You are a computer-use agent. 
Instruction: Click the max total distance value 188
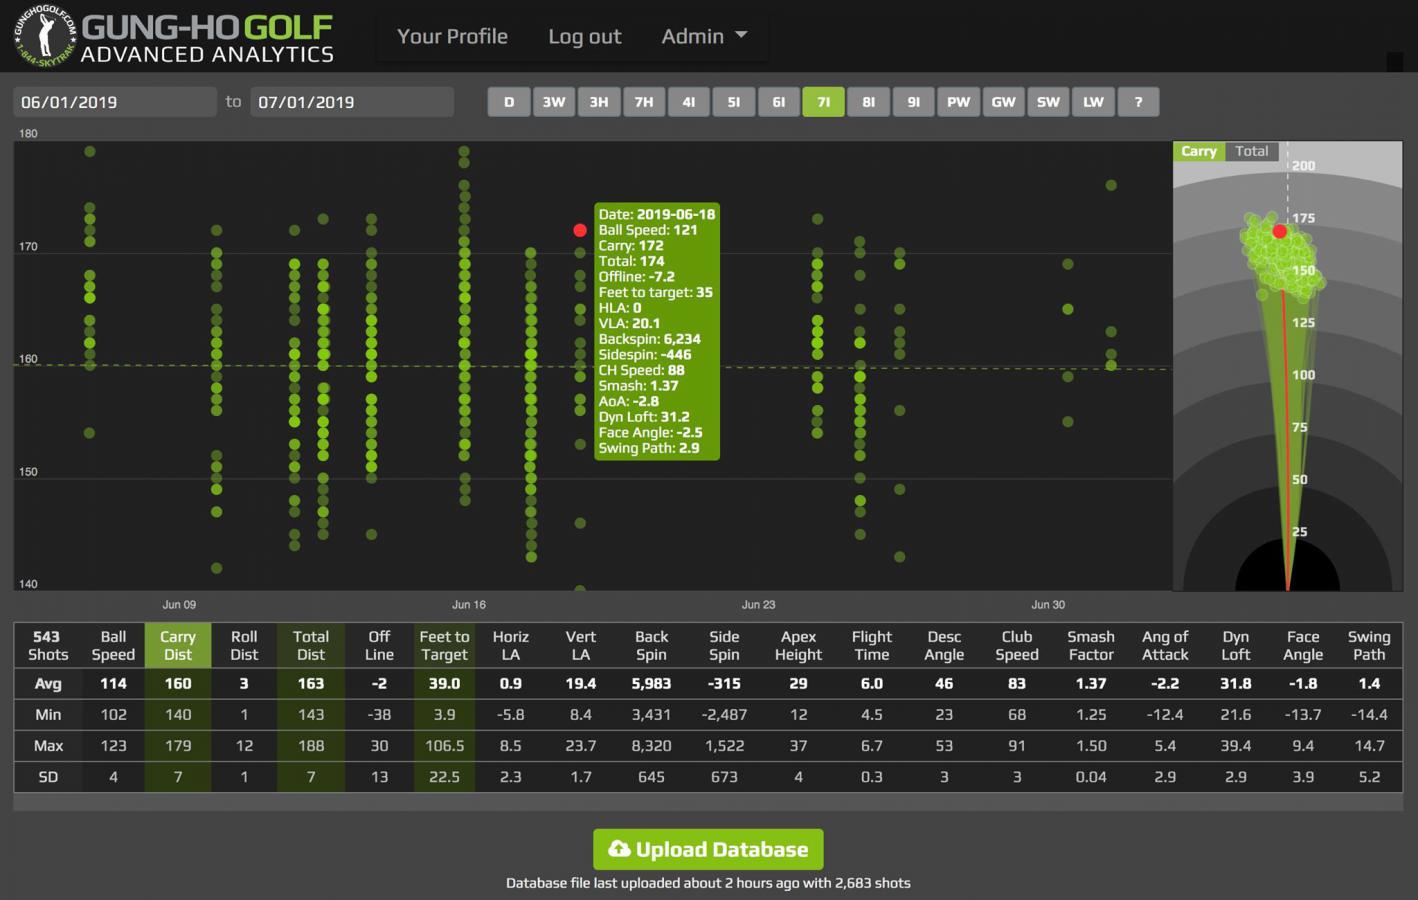point(311,746)
